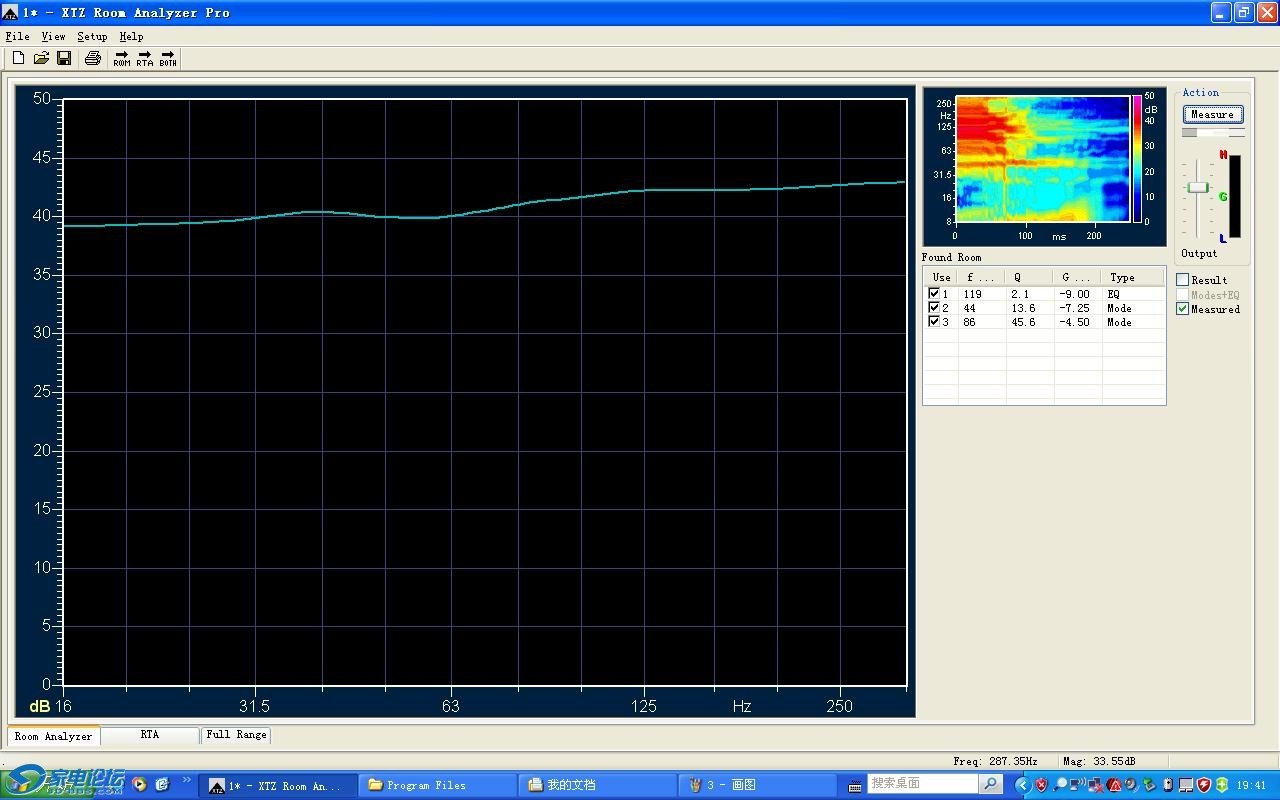Viewport: 1280px width, 800px height.
Task: Click the Freq readout in status bar
Action: 995,761
